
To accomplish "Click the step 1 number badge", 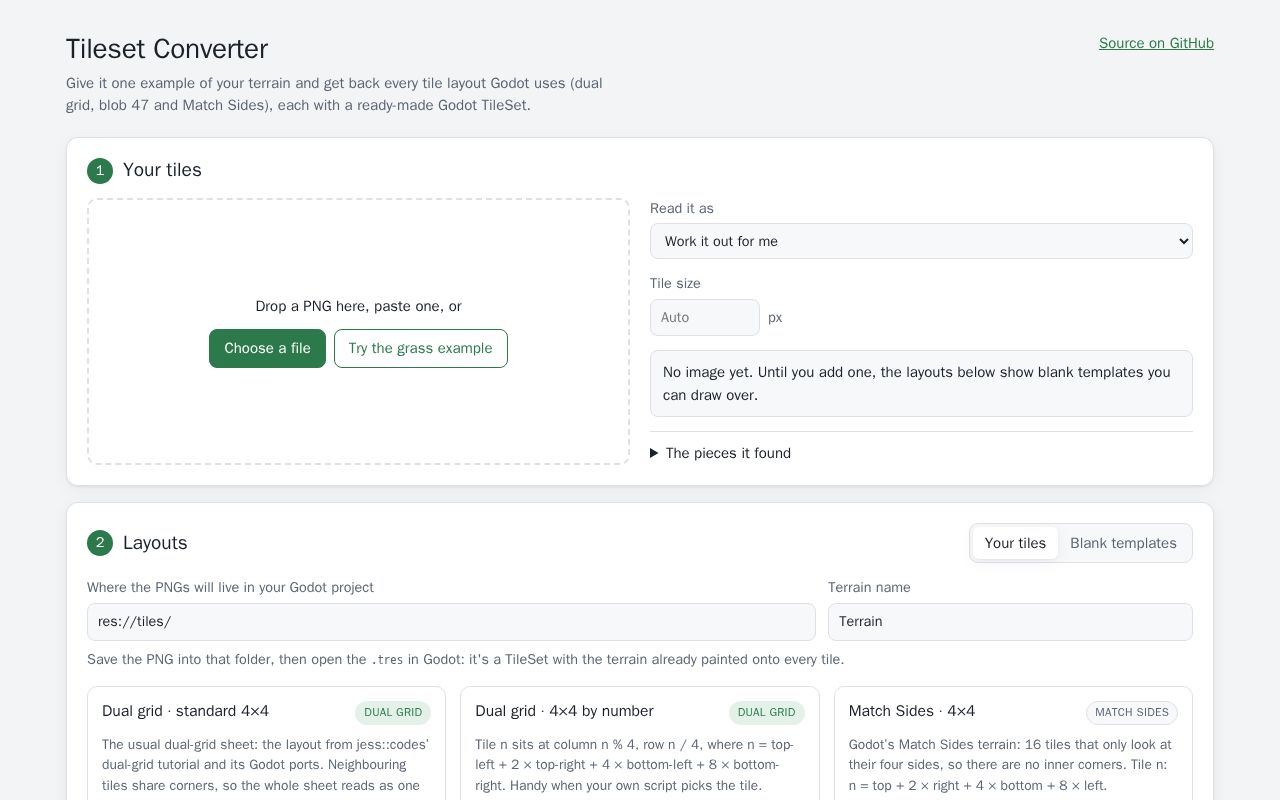I will pos(100,171).
